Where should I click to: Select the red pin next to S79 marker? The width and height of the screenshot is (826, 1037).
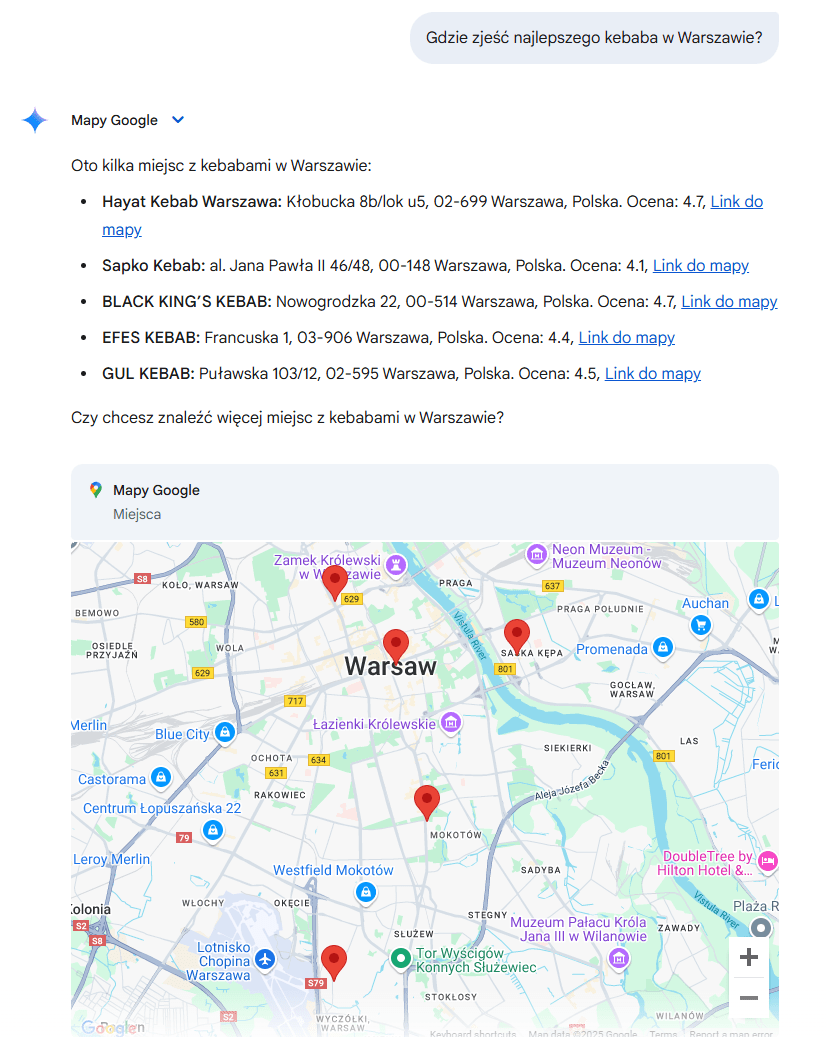(333, 962)
